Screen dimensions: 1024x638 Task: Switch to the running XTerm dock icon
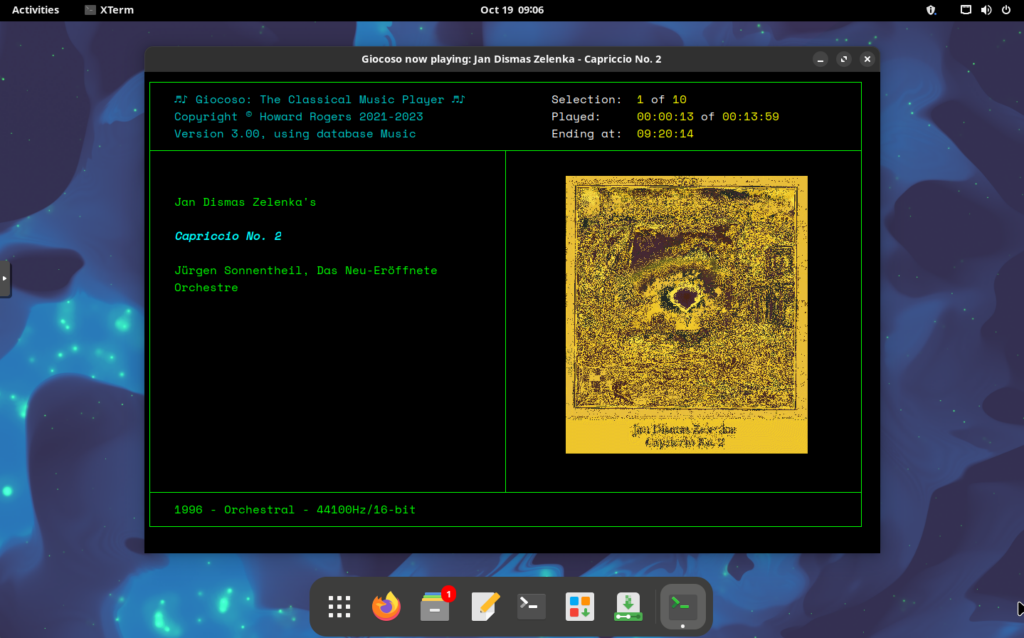pos(682,607)
